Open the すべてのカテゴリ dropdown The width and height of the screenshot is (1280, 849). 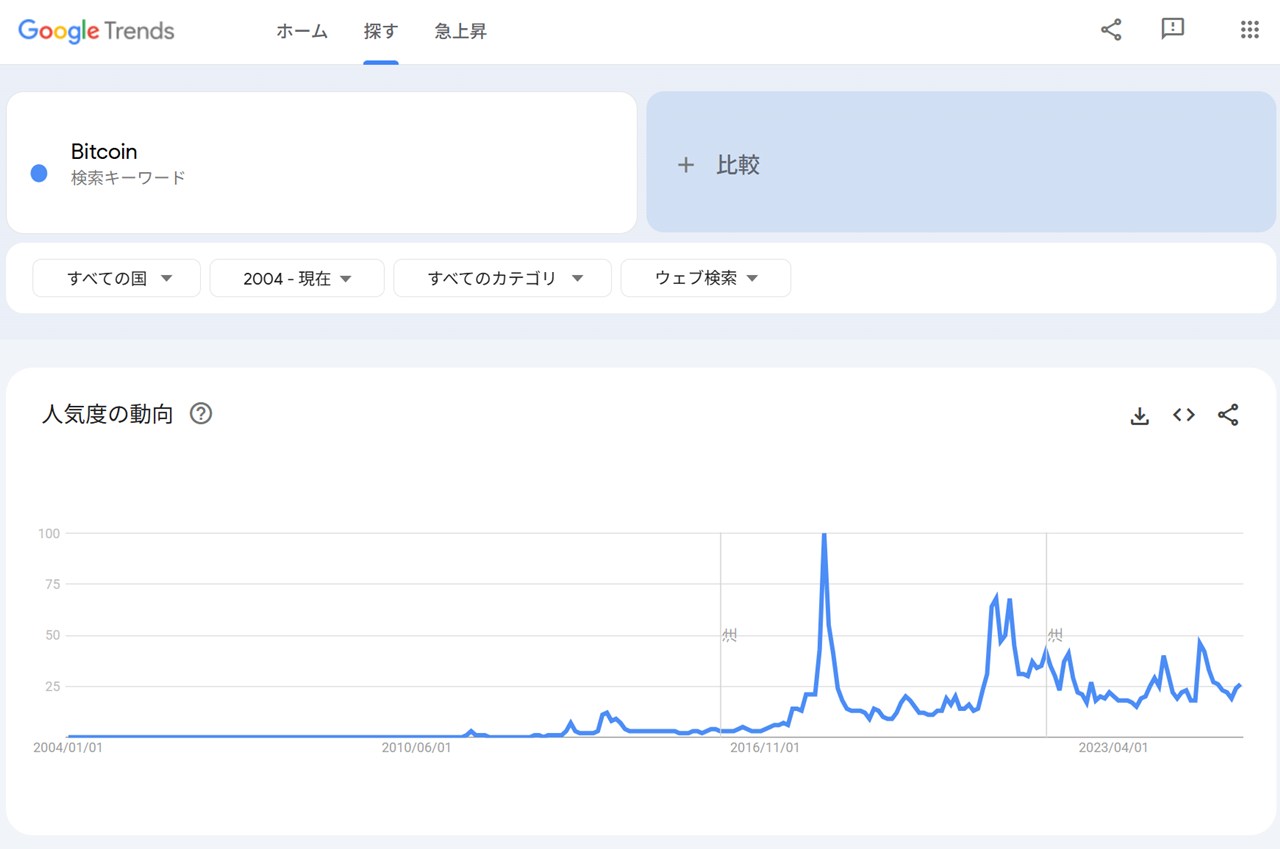coord(502,278)
